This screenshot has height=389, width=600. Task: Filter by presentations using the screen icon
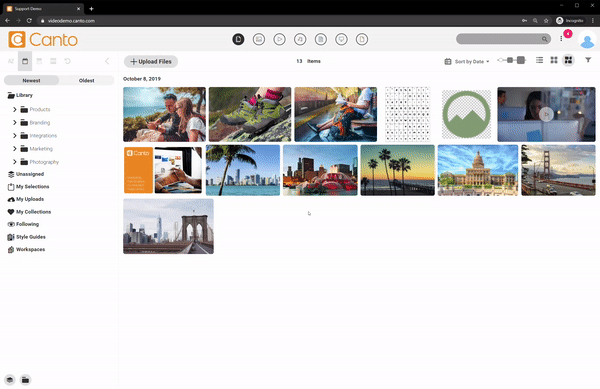pyautogui.click(x=341, y=39)
